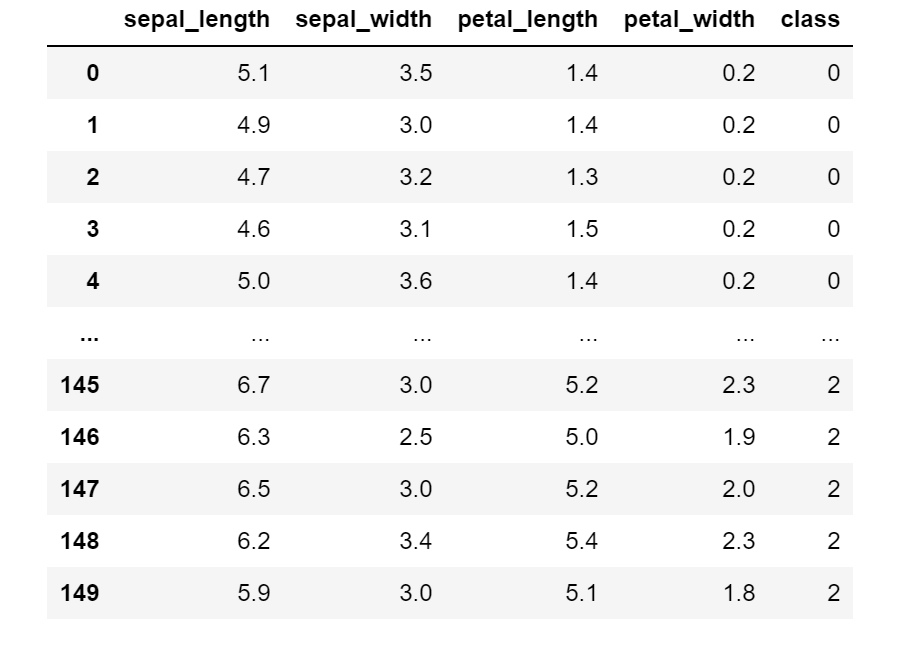Click row index 149

[80, 593]
